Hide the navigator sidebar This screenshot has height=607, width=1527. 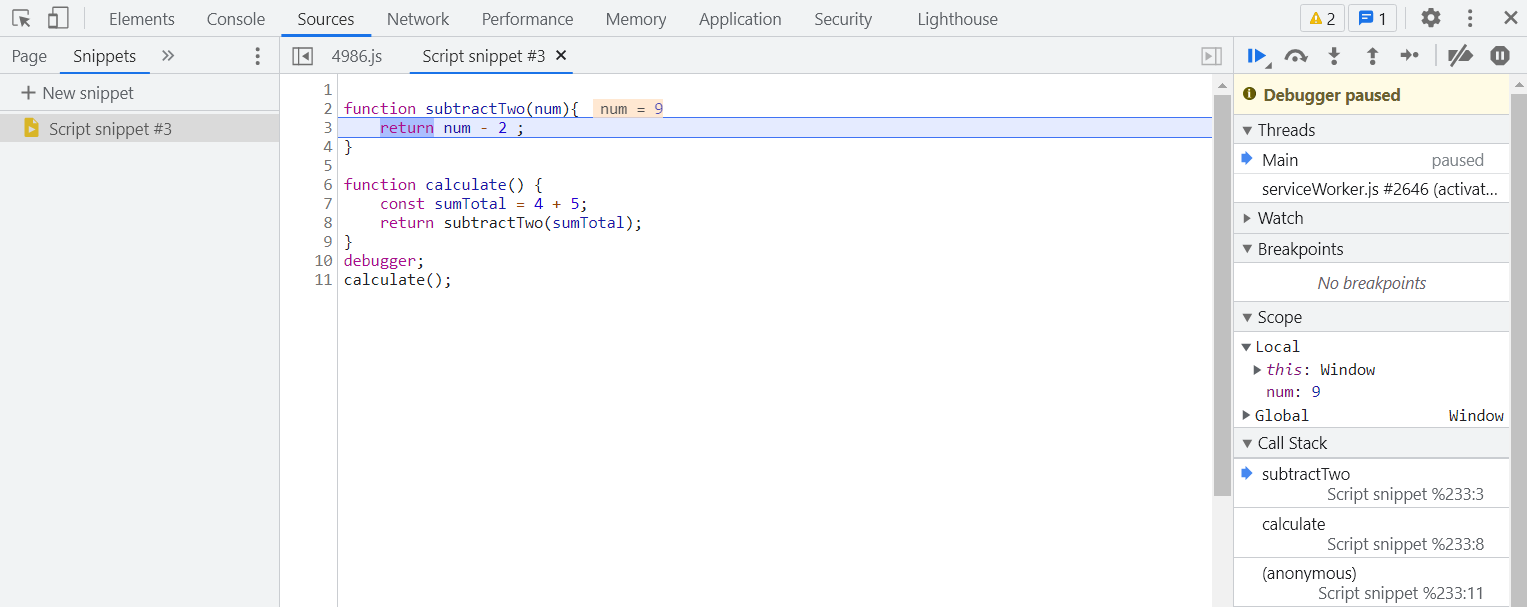point(302,56)
